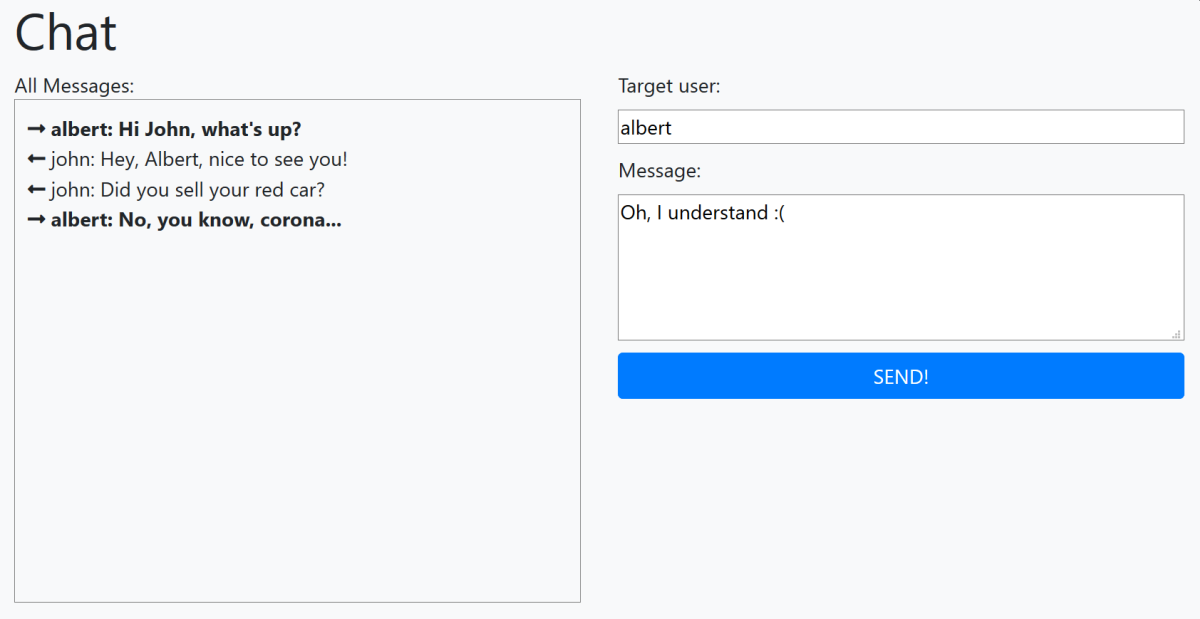Click the Message text area
This screenshot has width=1200, height=619.
900,270
